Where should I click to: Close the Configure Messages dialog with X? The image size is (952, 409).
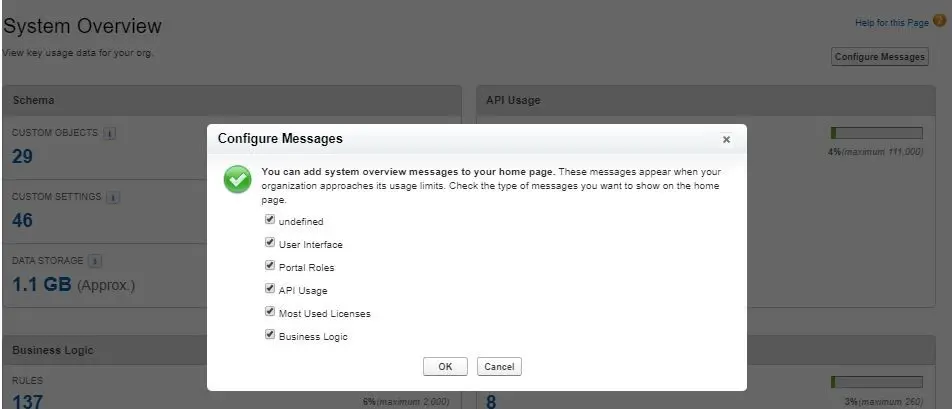click(x=726, y=140)
